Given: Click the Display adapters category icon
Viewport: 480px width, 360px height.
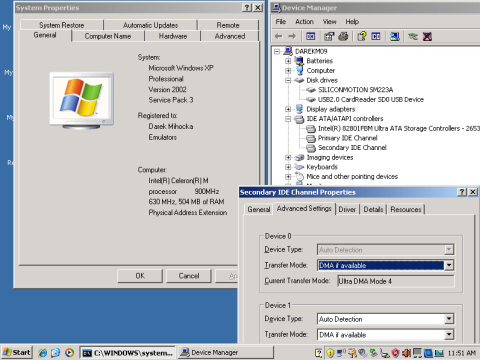Looking at the screenshot, I should coord(299,109).
